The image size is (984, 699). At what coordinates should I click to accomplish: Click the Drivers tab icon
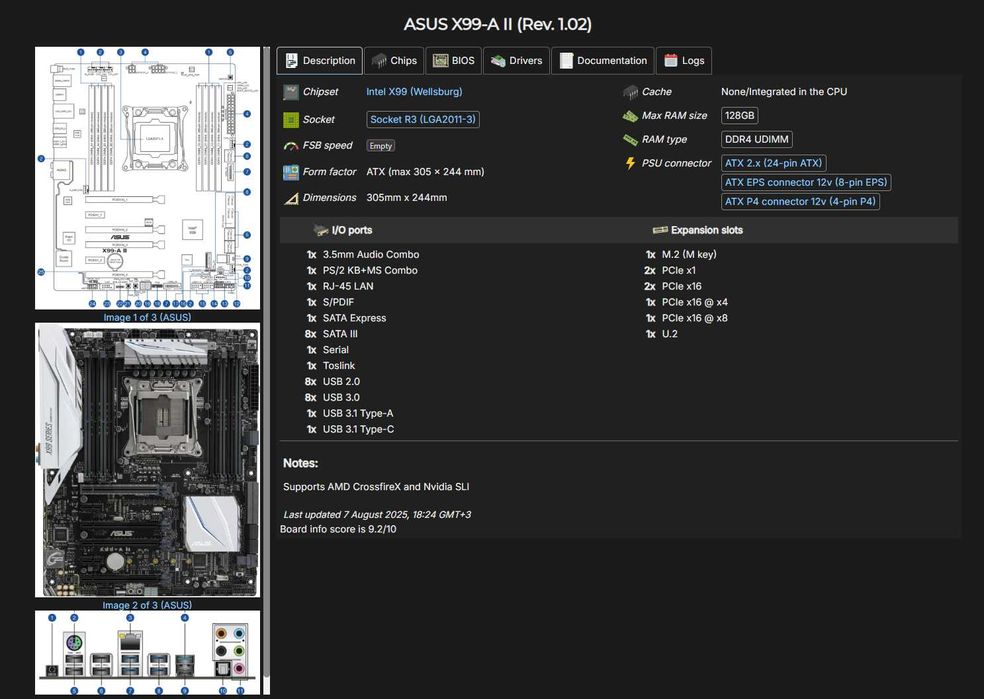[x=498, y=61]
